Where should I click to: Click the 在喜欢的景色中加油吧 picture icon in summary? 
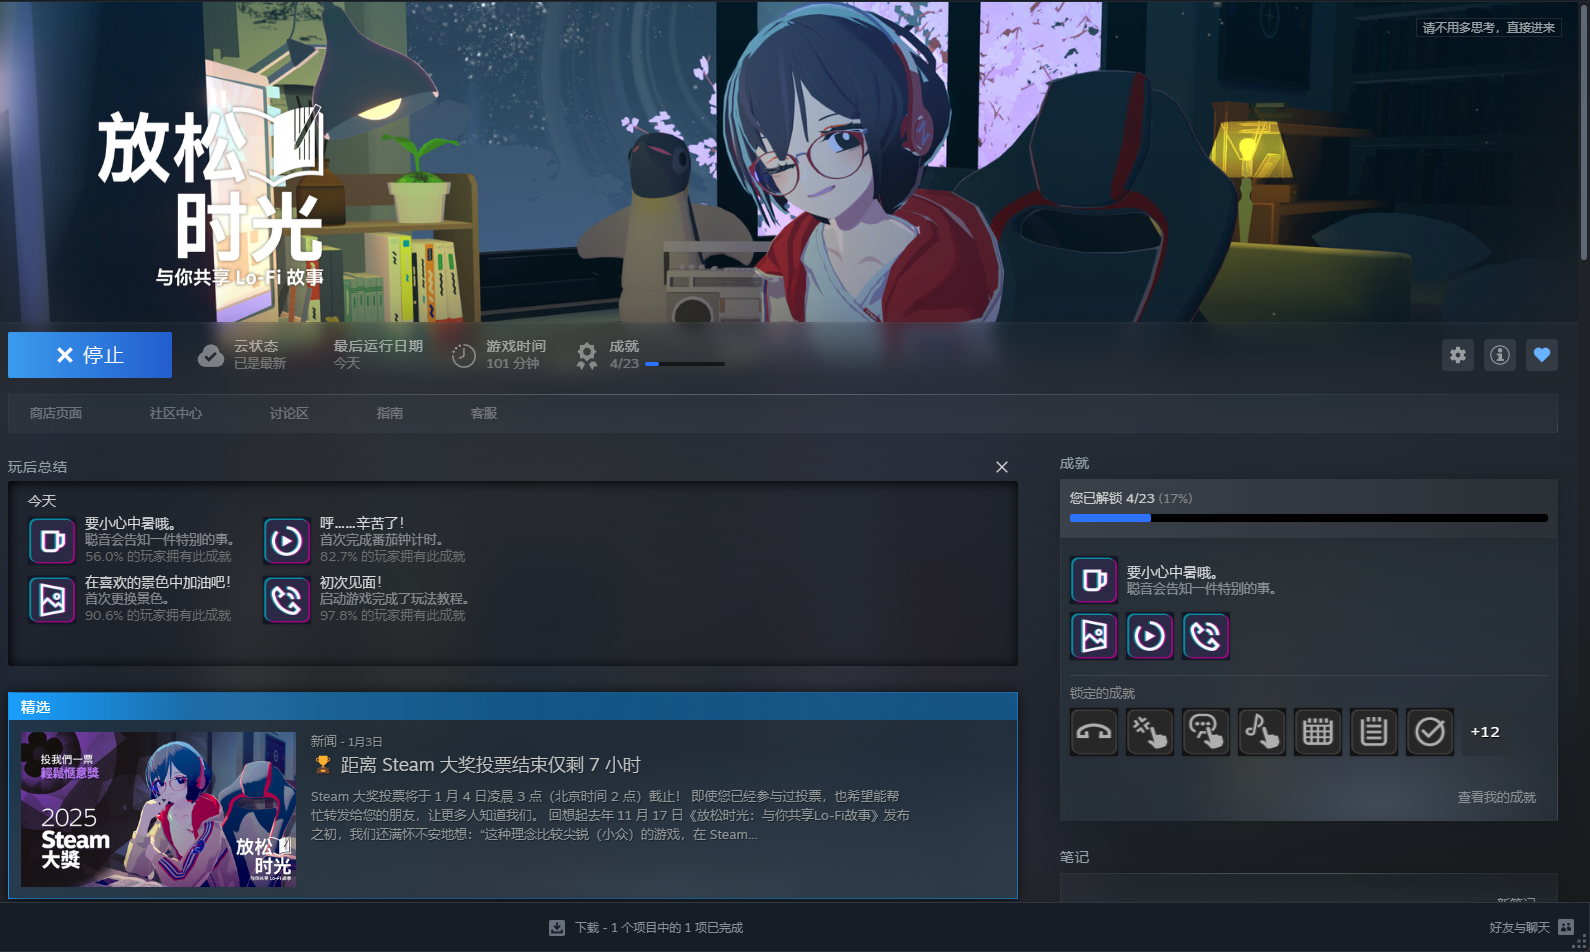(x=52, y=600)
